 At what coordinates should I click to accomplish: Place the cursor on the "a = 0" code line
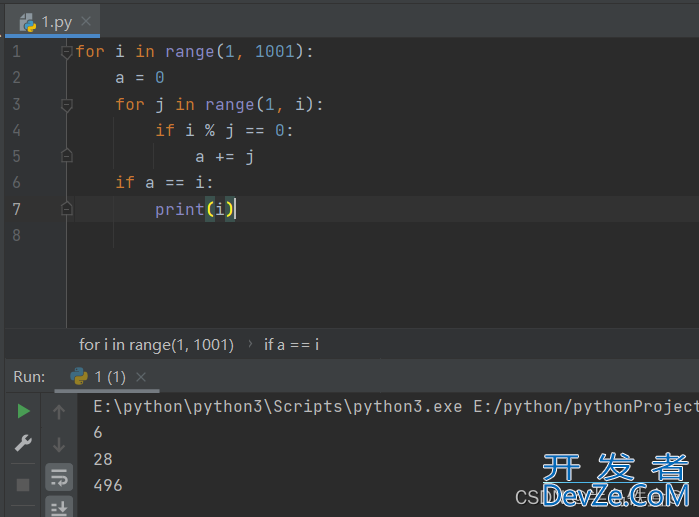pyautogui.click(x=140, y=78)
